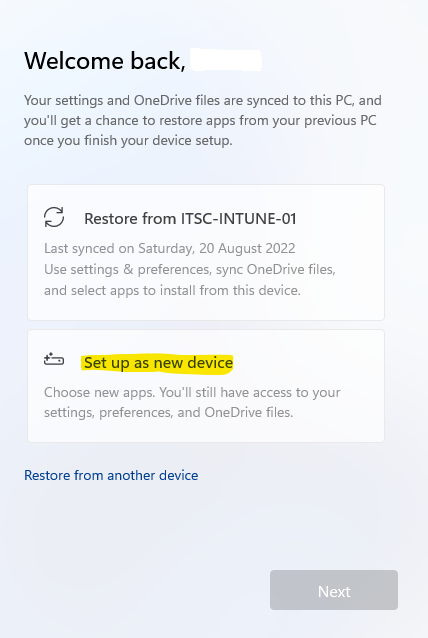This screenshot has width=428, height=638.
Task: Click the 20 August 2022 sync date
Action: [x=247, y=248]
